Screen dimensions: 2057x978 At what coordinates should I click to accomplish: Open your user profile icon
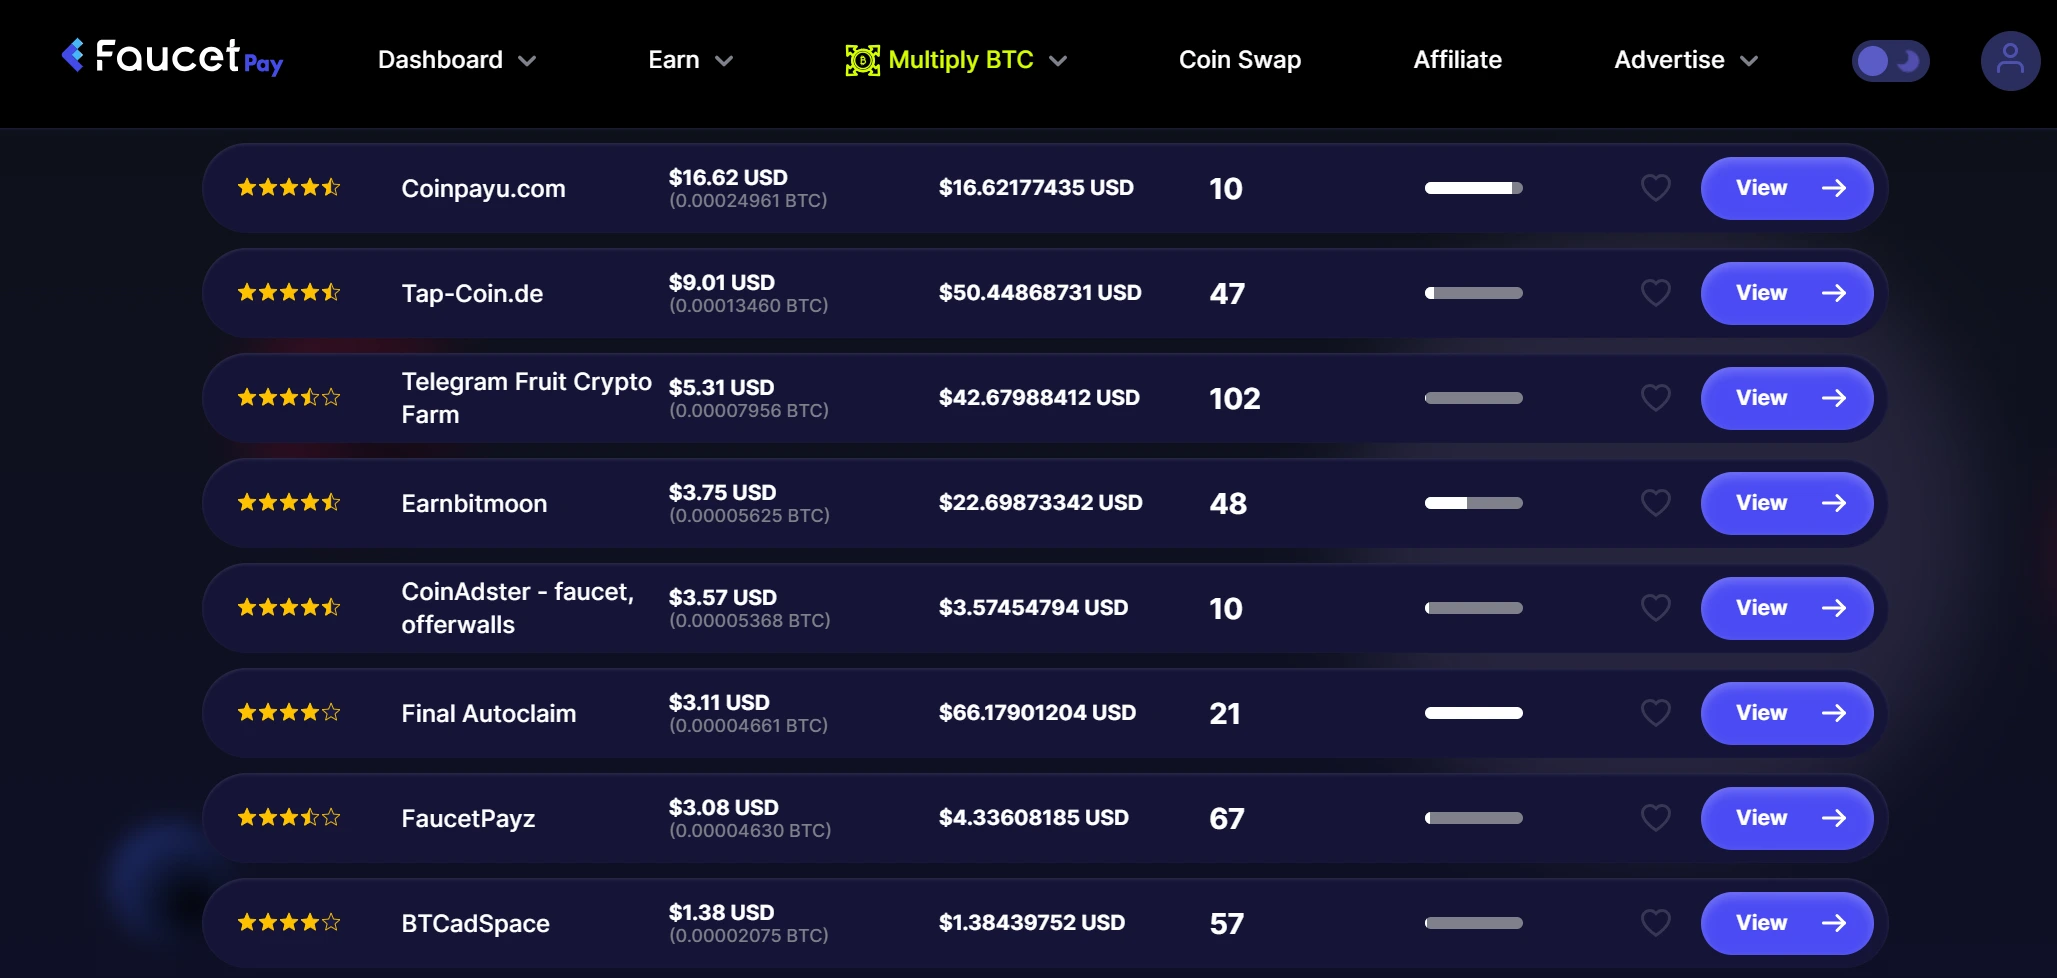pos(2010,60)
